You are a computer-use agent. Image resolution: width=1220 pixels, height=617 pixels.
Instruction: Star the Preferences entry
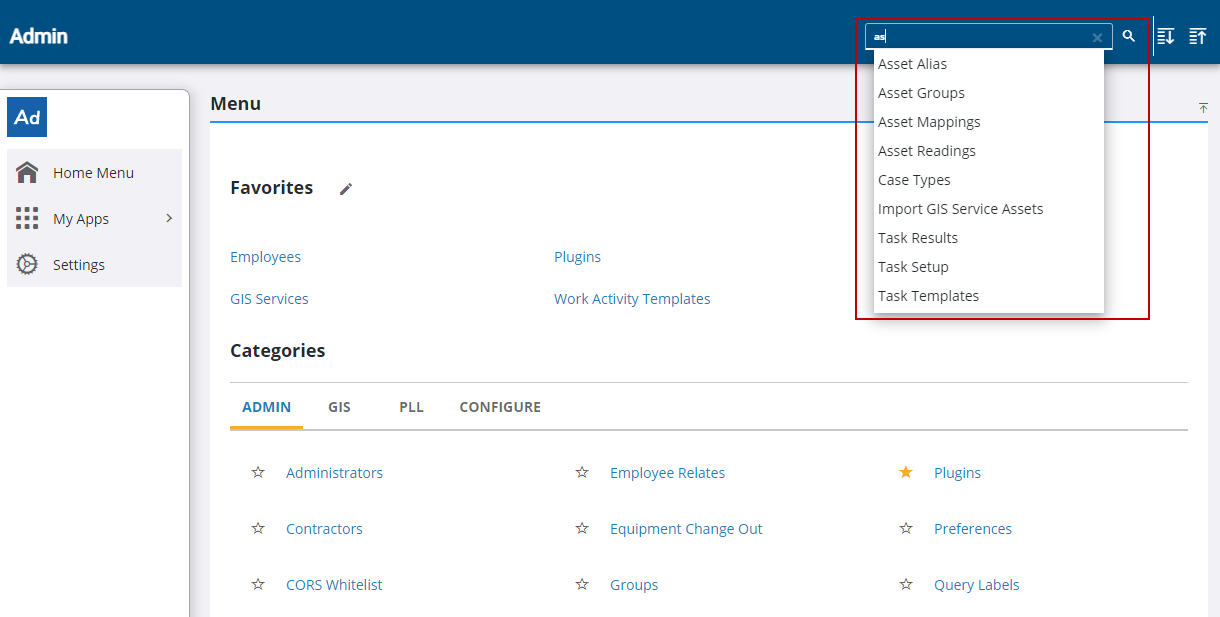click(x=905, y=528)
